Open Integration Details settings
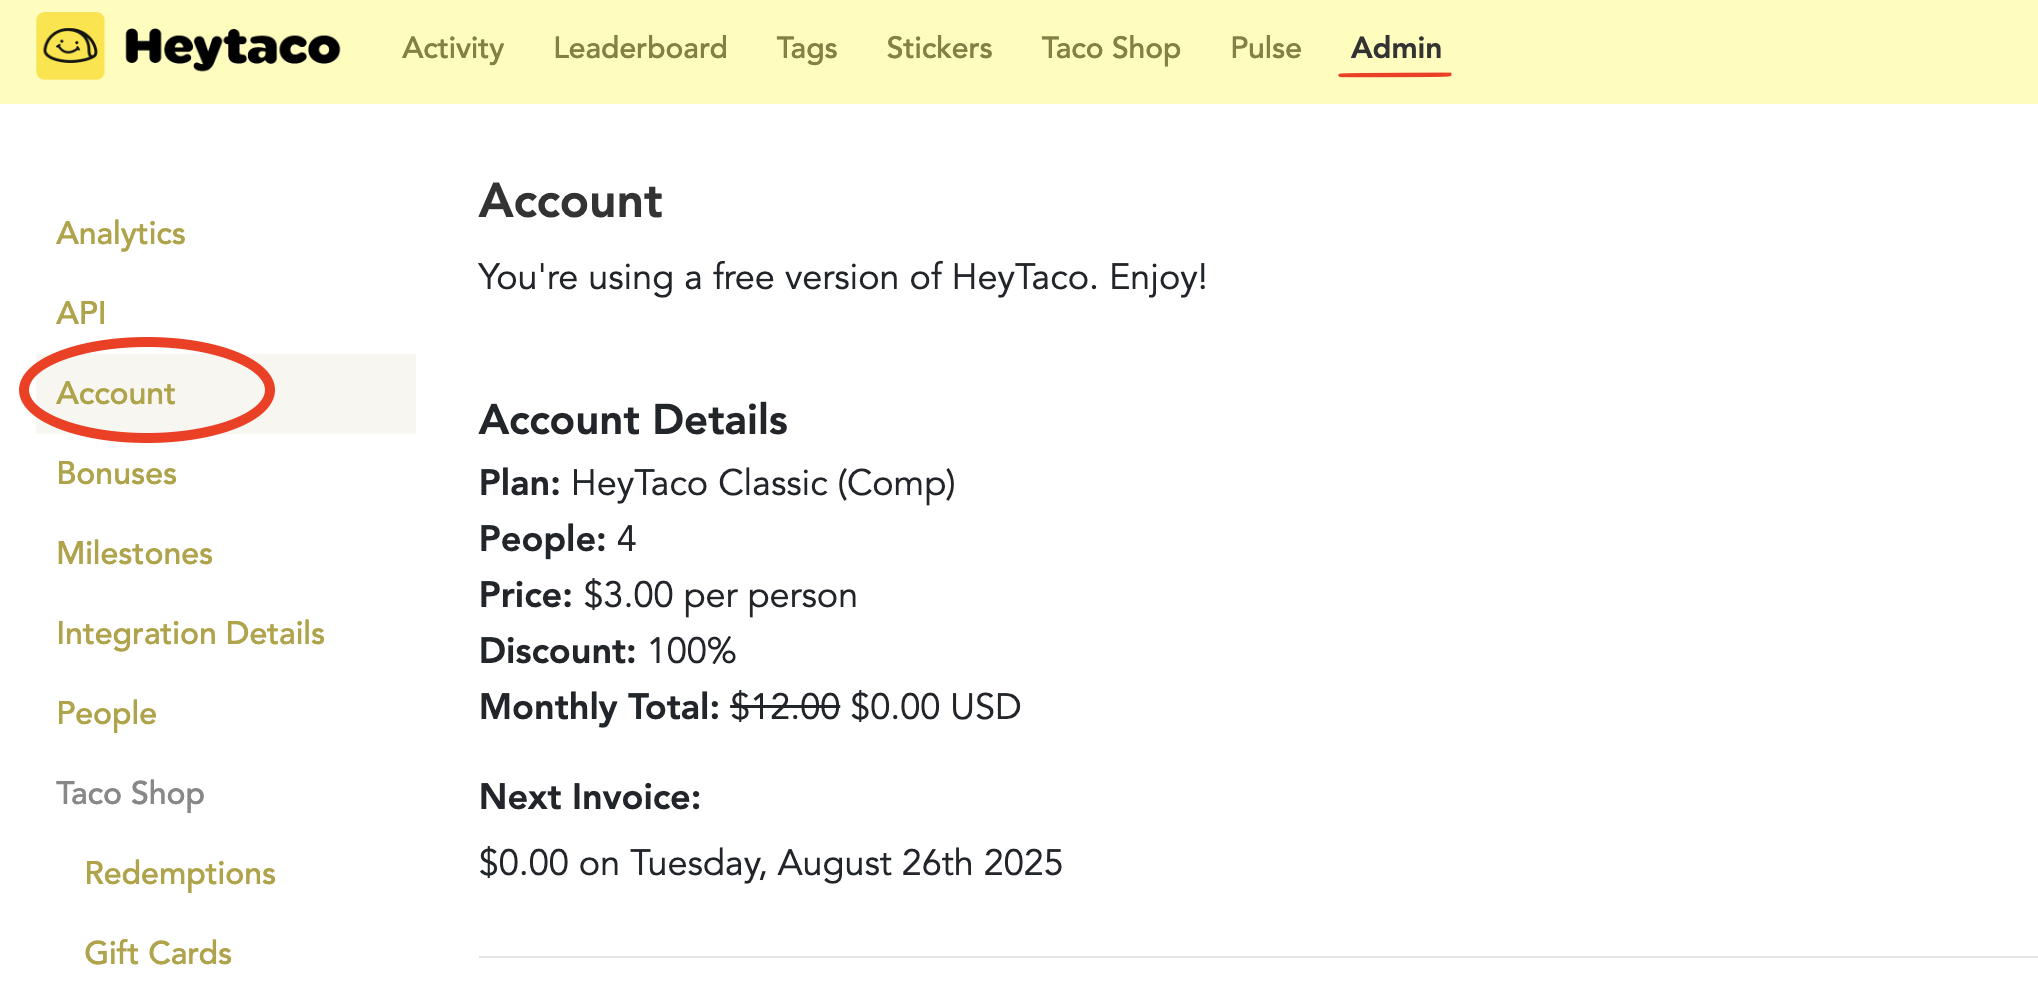 tap(191, 633)
